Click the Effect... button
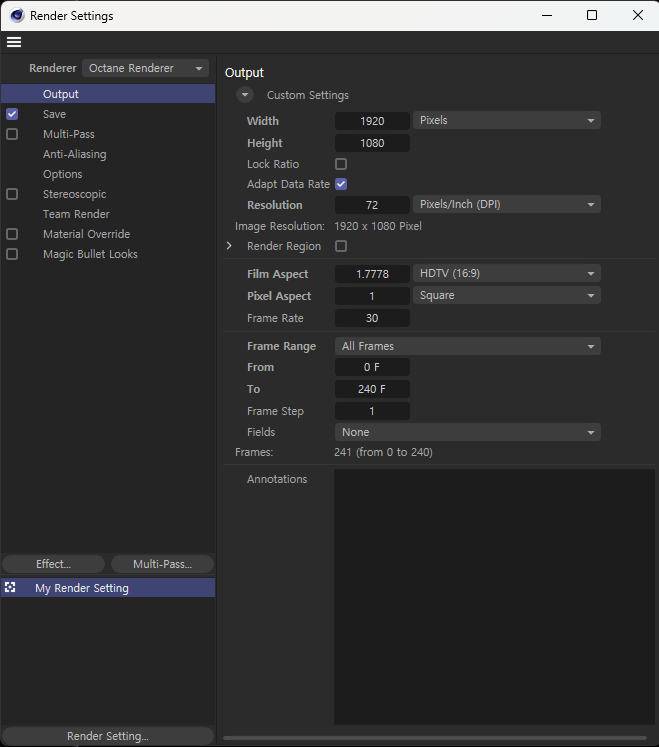This screenshot has width=659, height=747. [x=53, y=564]
